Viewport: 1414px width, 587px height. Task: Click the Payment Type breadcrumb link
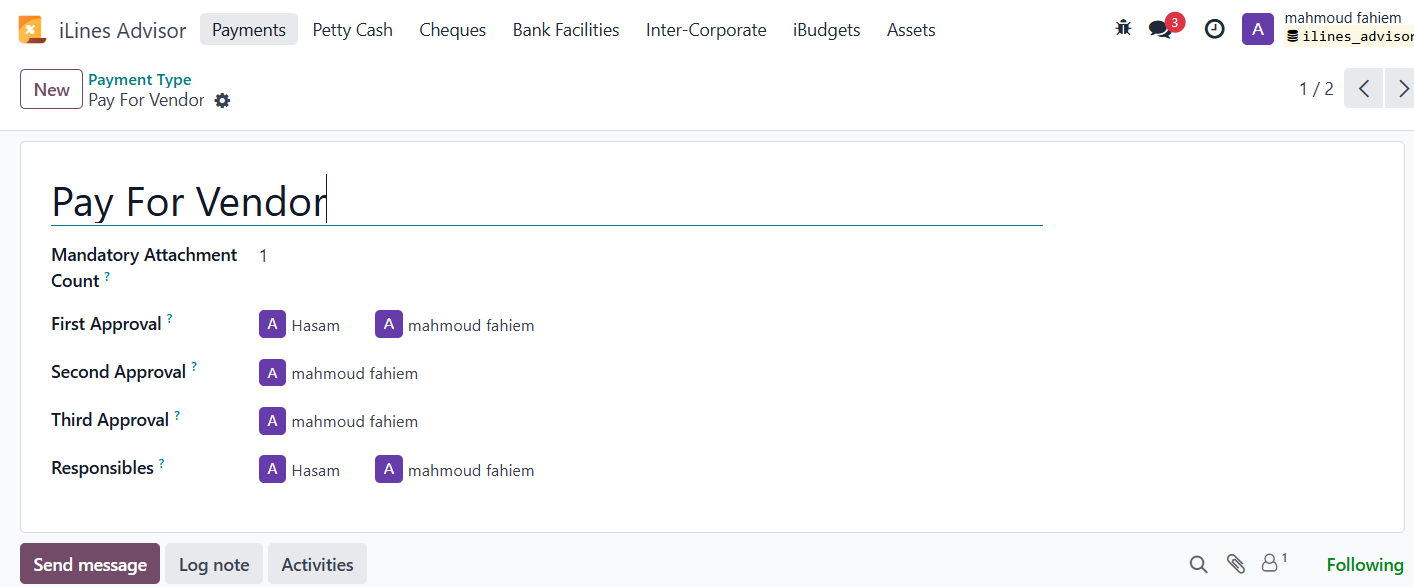[140, 80]
